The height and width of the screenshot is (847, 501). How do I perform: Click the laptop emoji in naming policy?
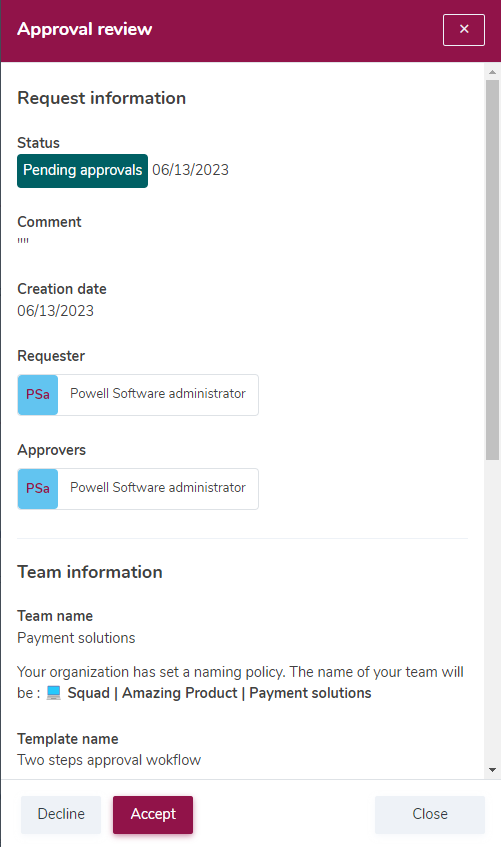tap(54, 693)
